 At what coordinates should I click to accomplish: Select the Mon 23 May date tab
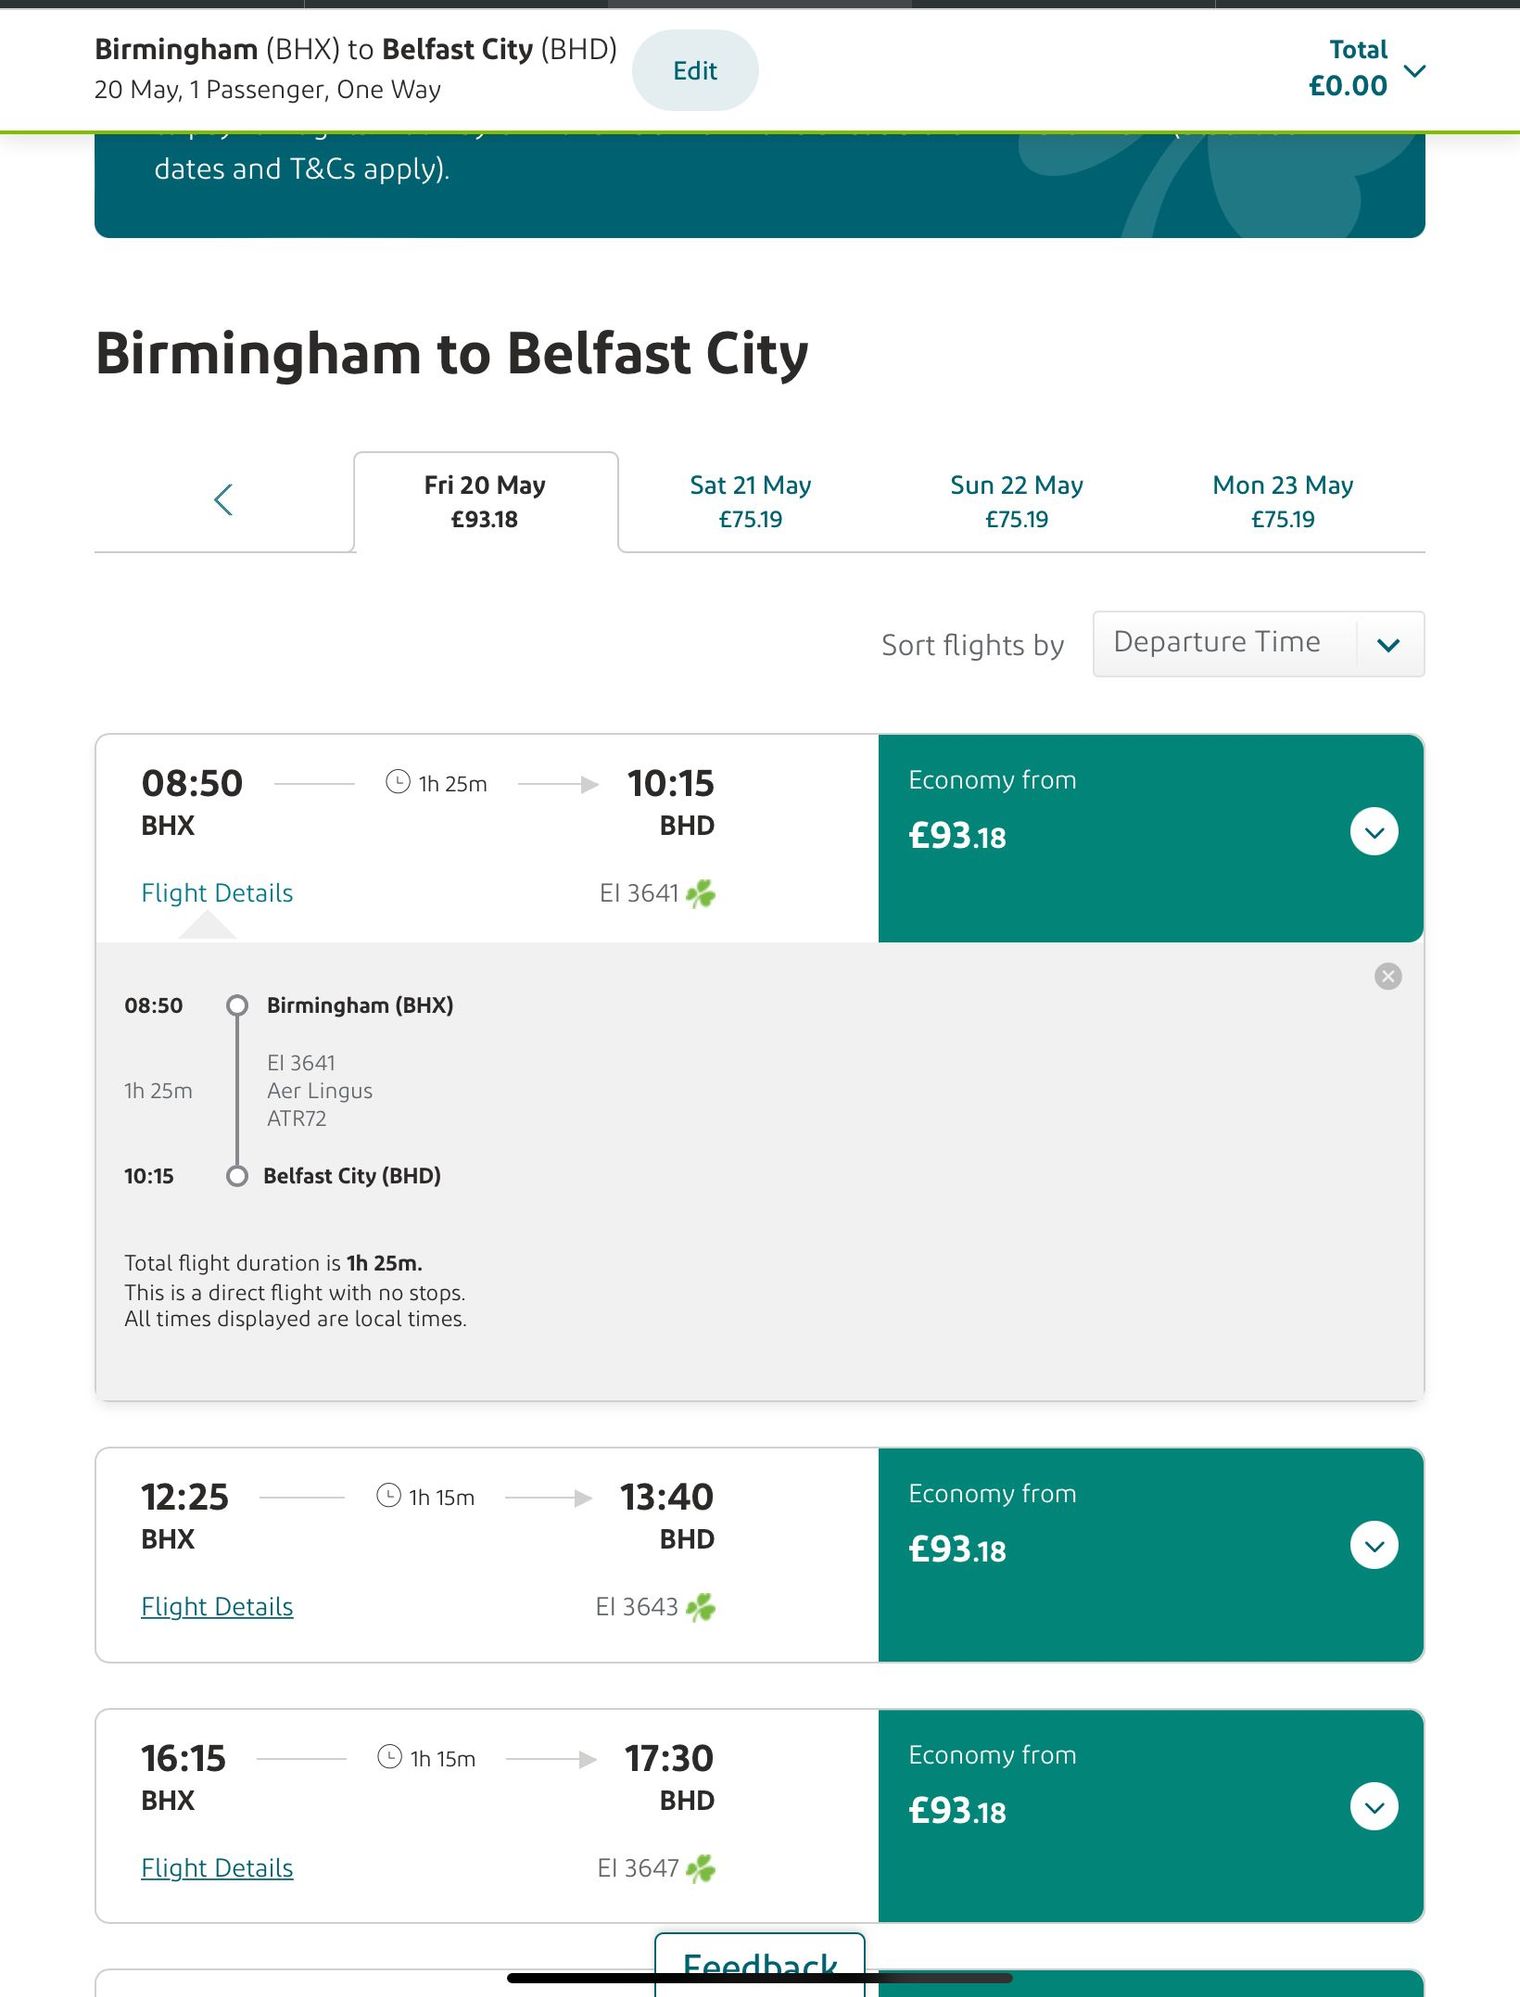(x=1283, y=501)
